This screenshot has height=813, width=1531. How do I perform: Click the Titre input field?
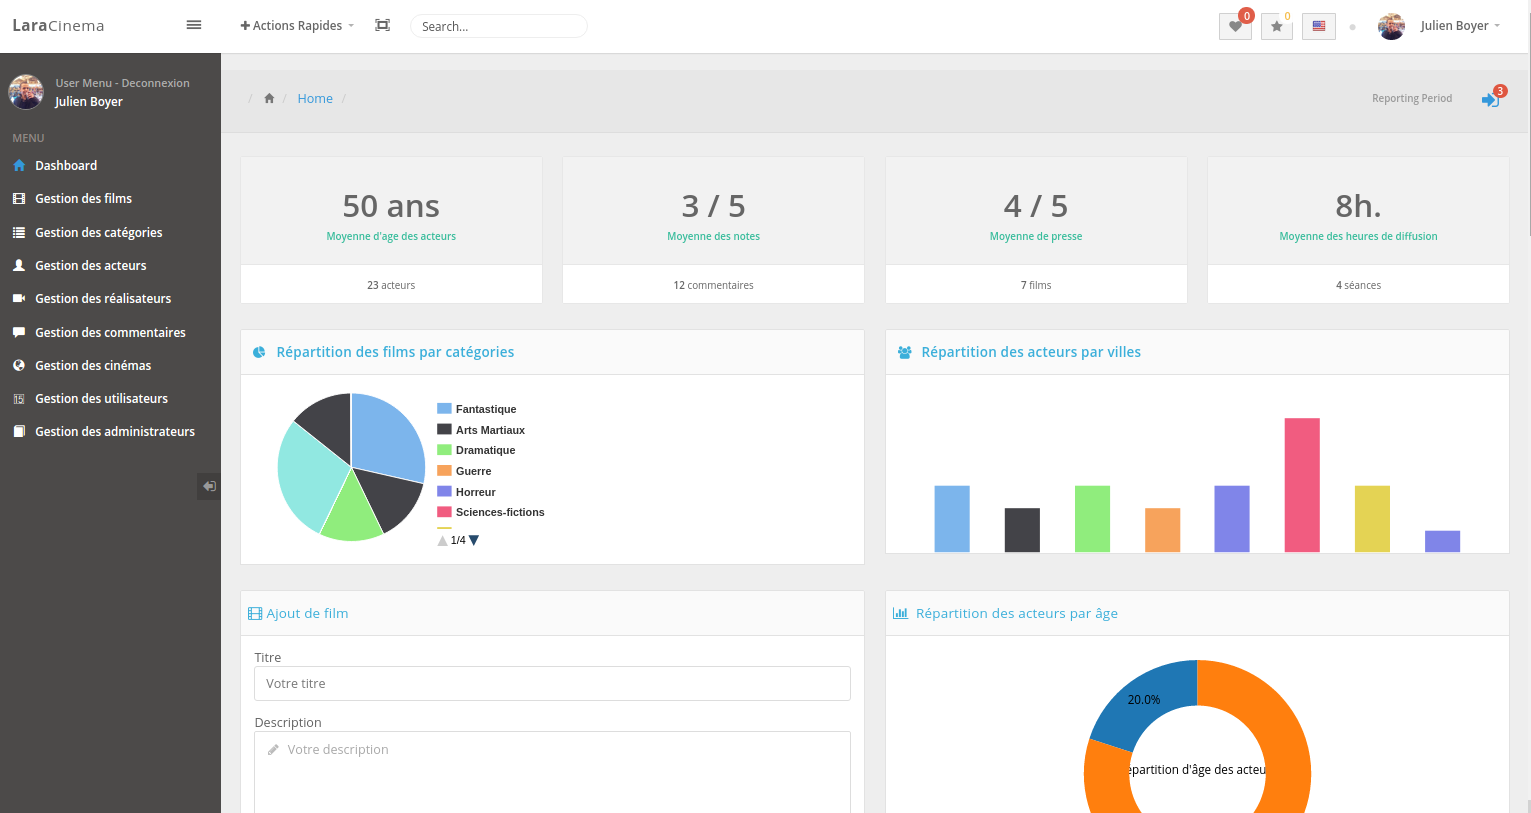(x=552, y=684)
